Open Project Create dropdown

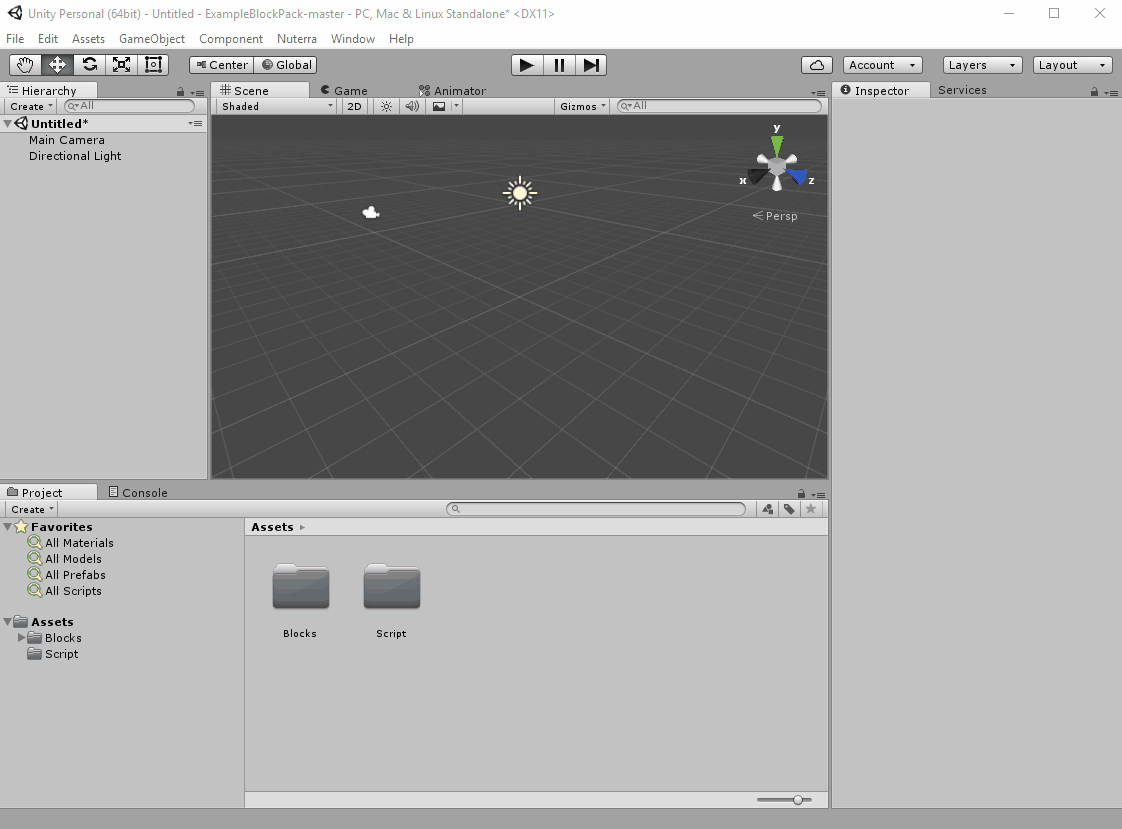pos(31,509)
